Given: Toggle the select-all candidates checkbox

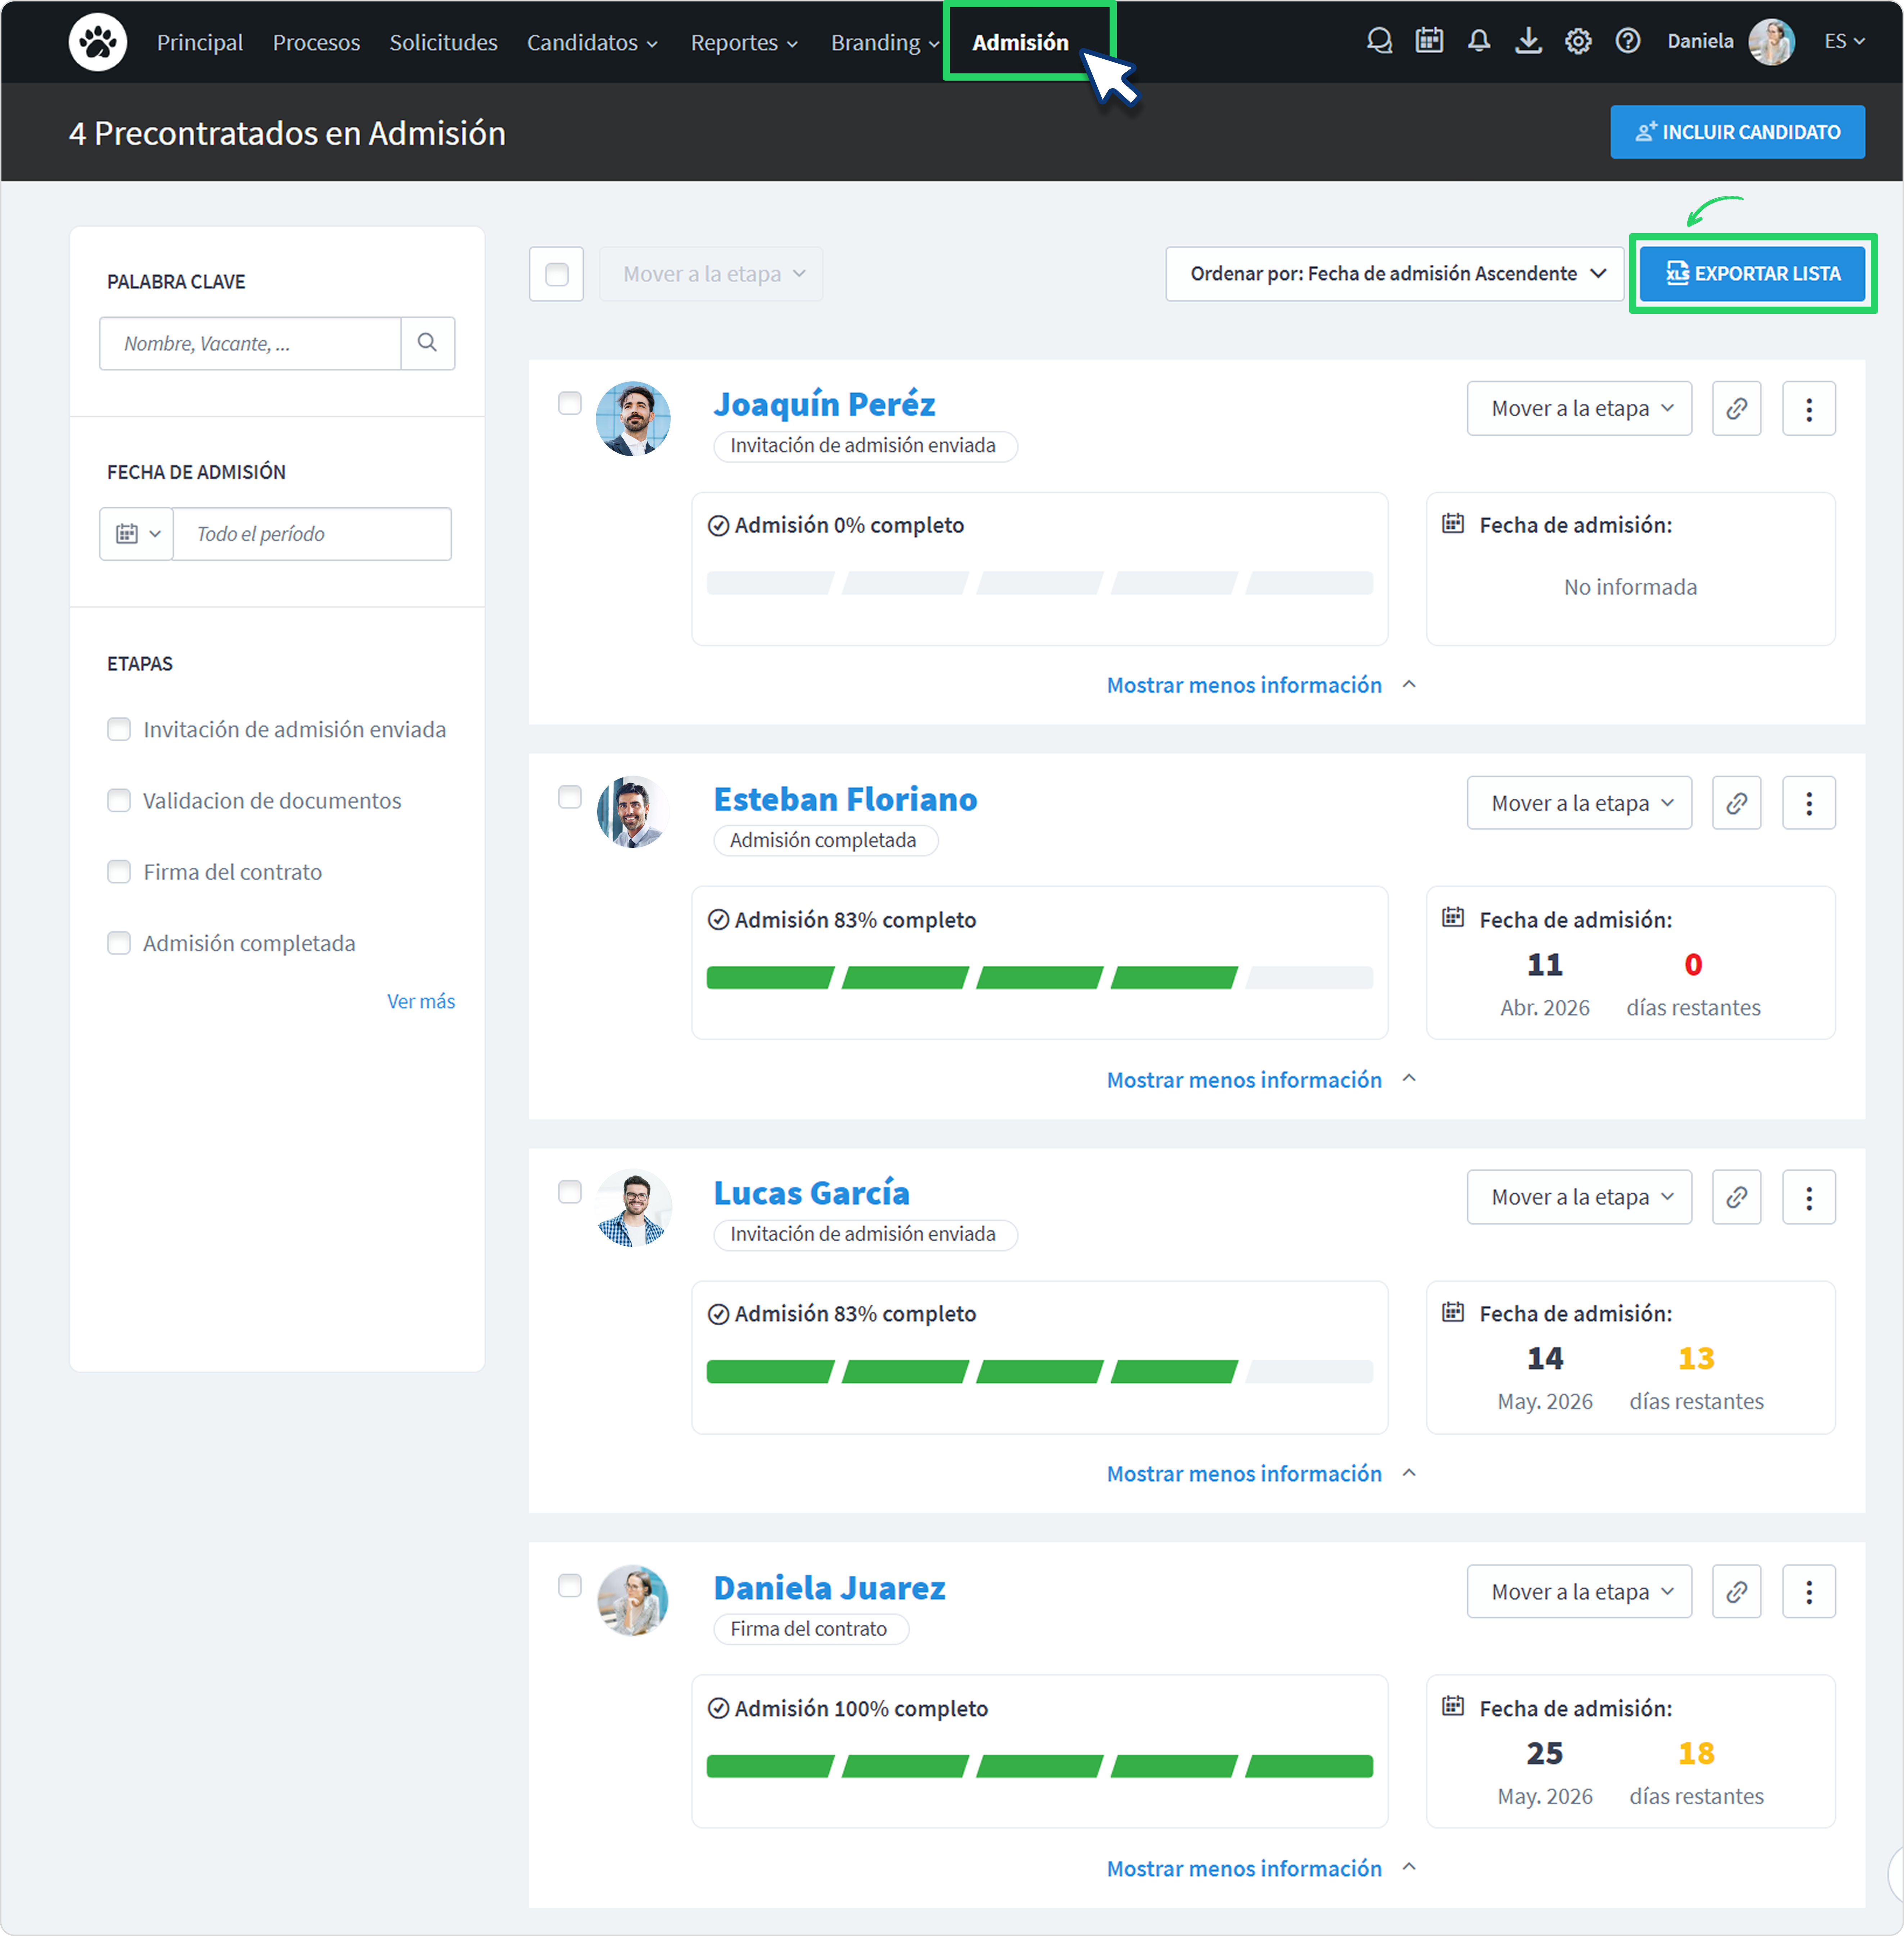Looking at the screenshot, I should click(x=557, y=274).
